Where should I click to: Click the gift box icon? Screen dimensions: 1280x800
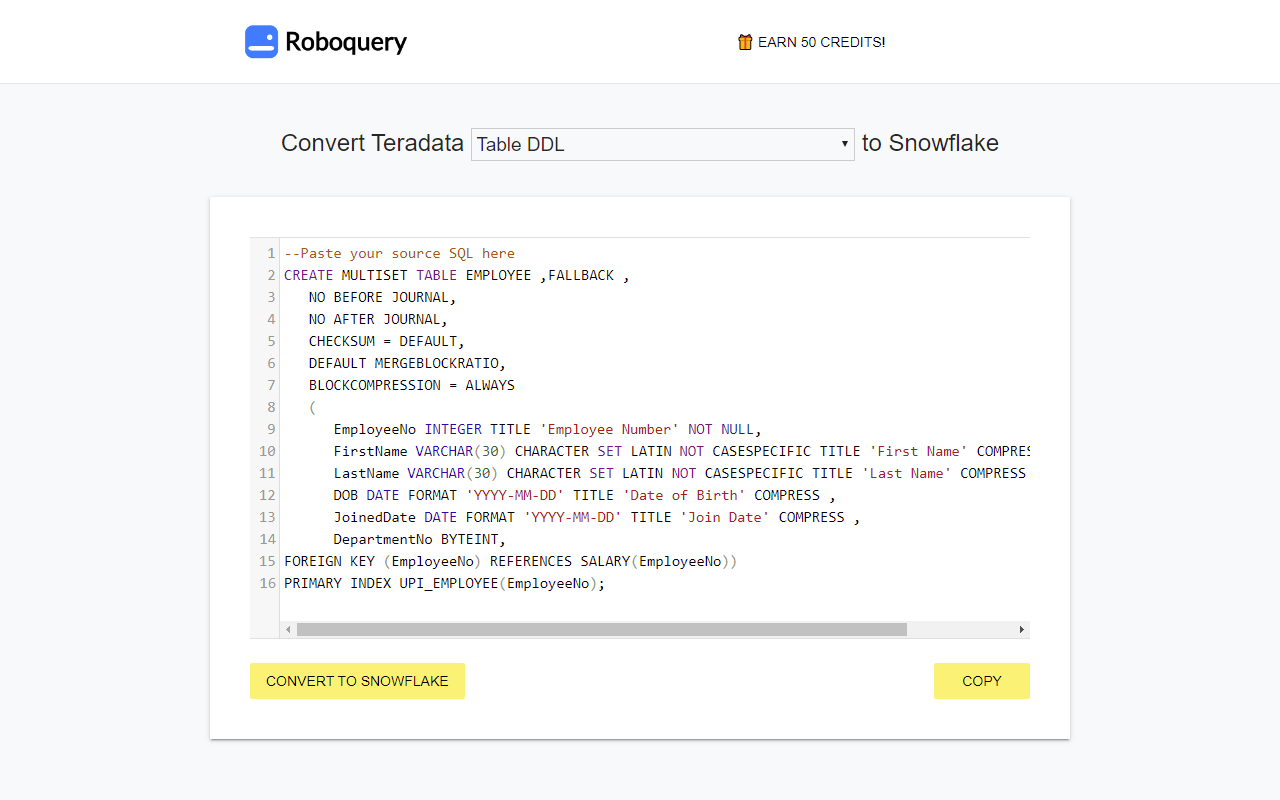745,42
